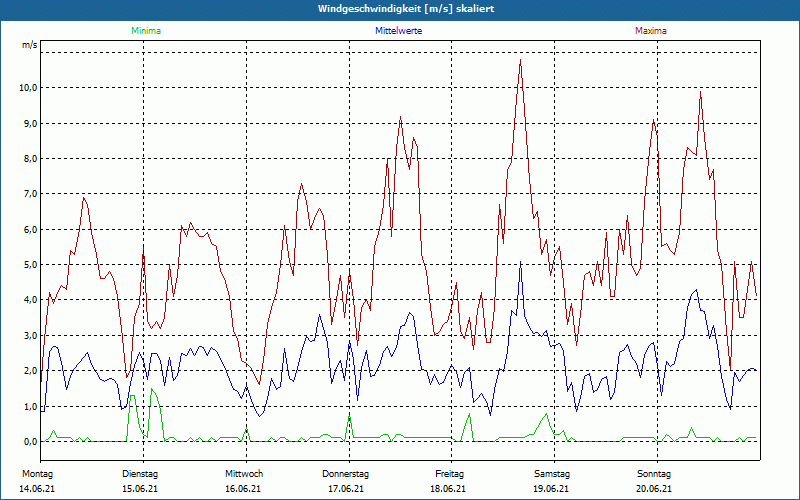The image size is (800, 500).
Task: Click the '20.06.21' date label
Action: pos(654,489)
